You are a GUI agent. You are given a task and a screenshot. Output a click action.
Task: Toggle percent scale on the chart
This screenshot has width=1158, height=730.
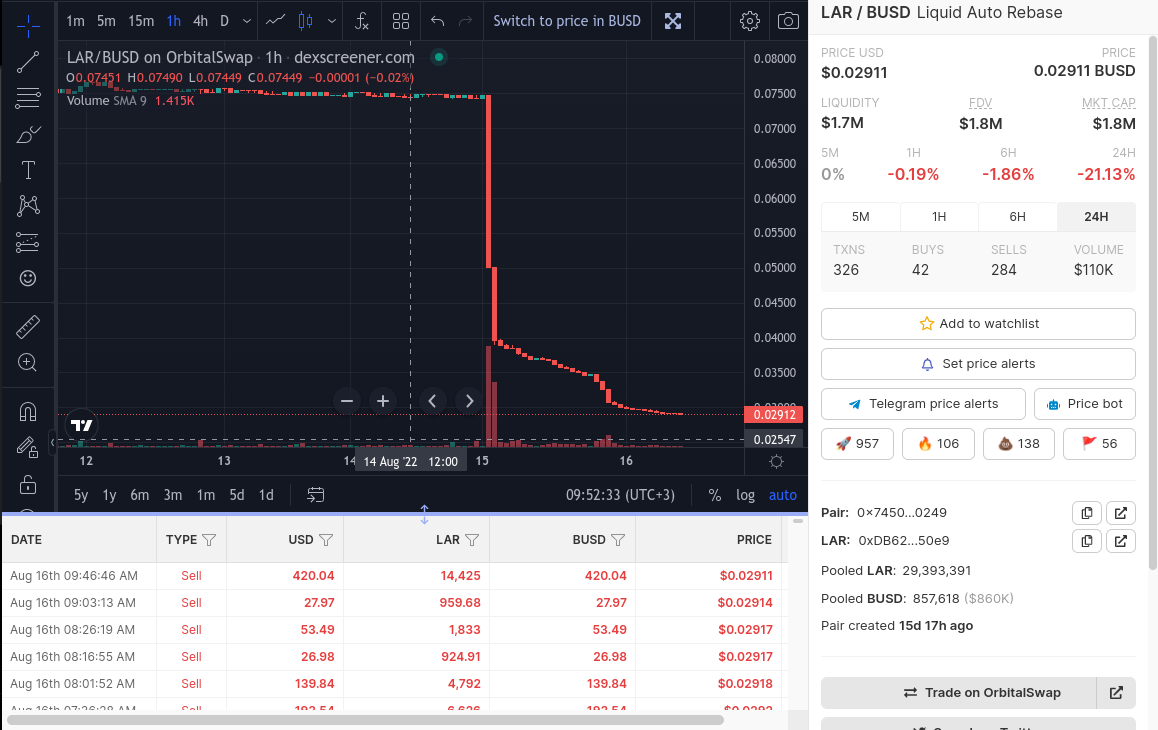(x=714, y=495)
